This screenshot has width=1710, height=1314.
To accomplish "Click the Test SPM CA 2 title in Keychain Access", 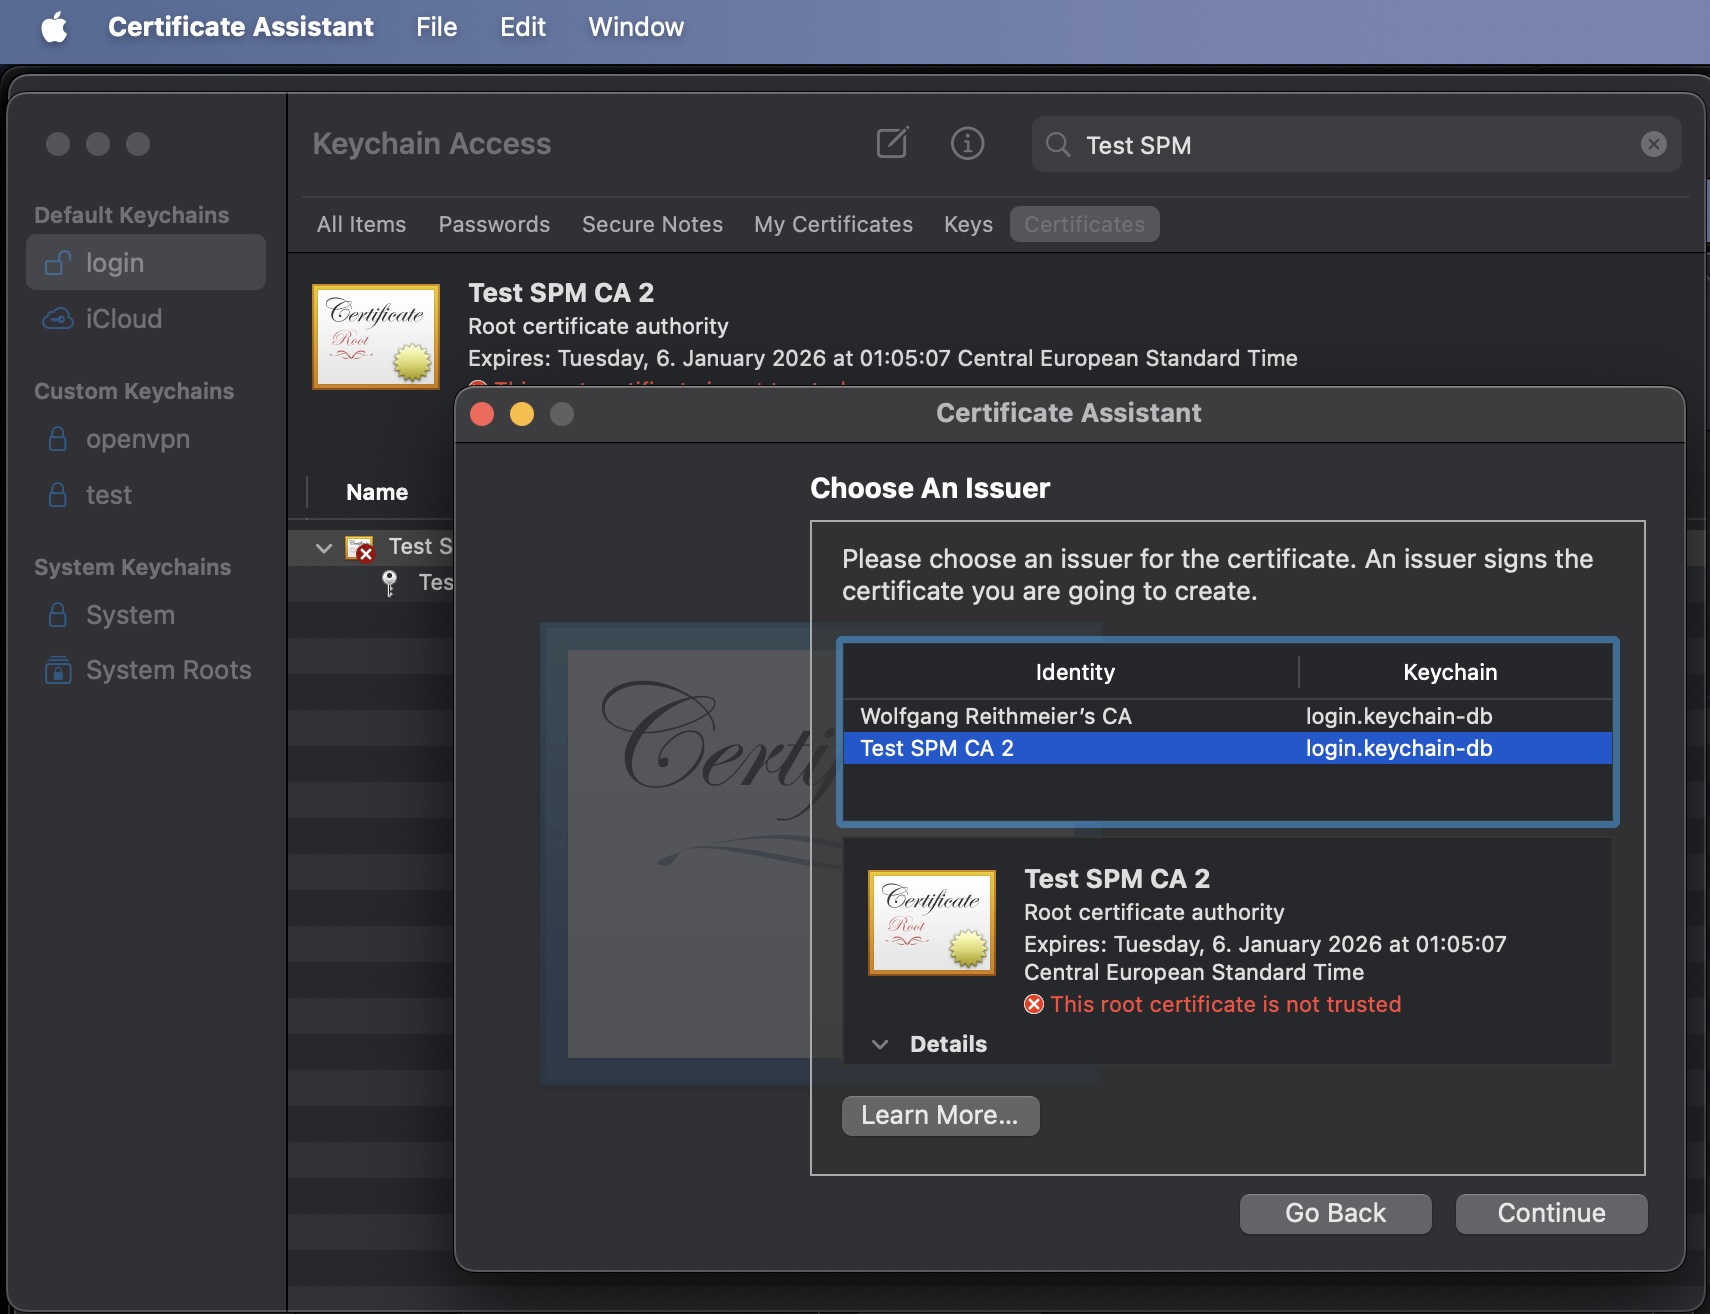I will [x=561, y=293].
